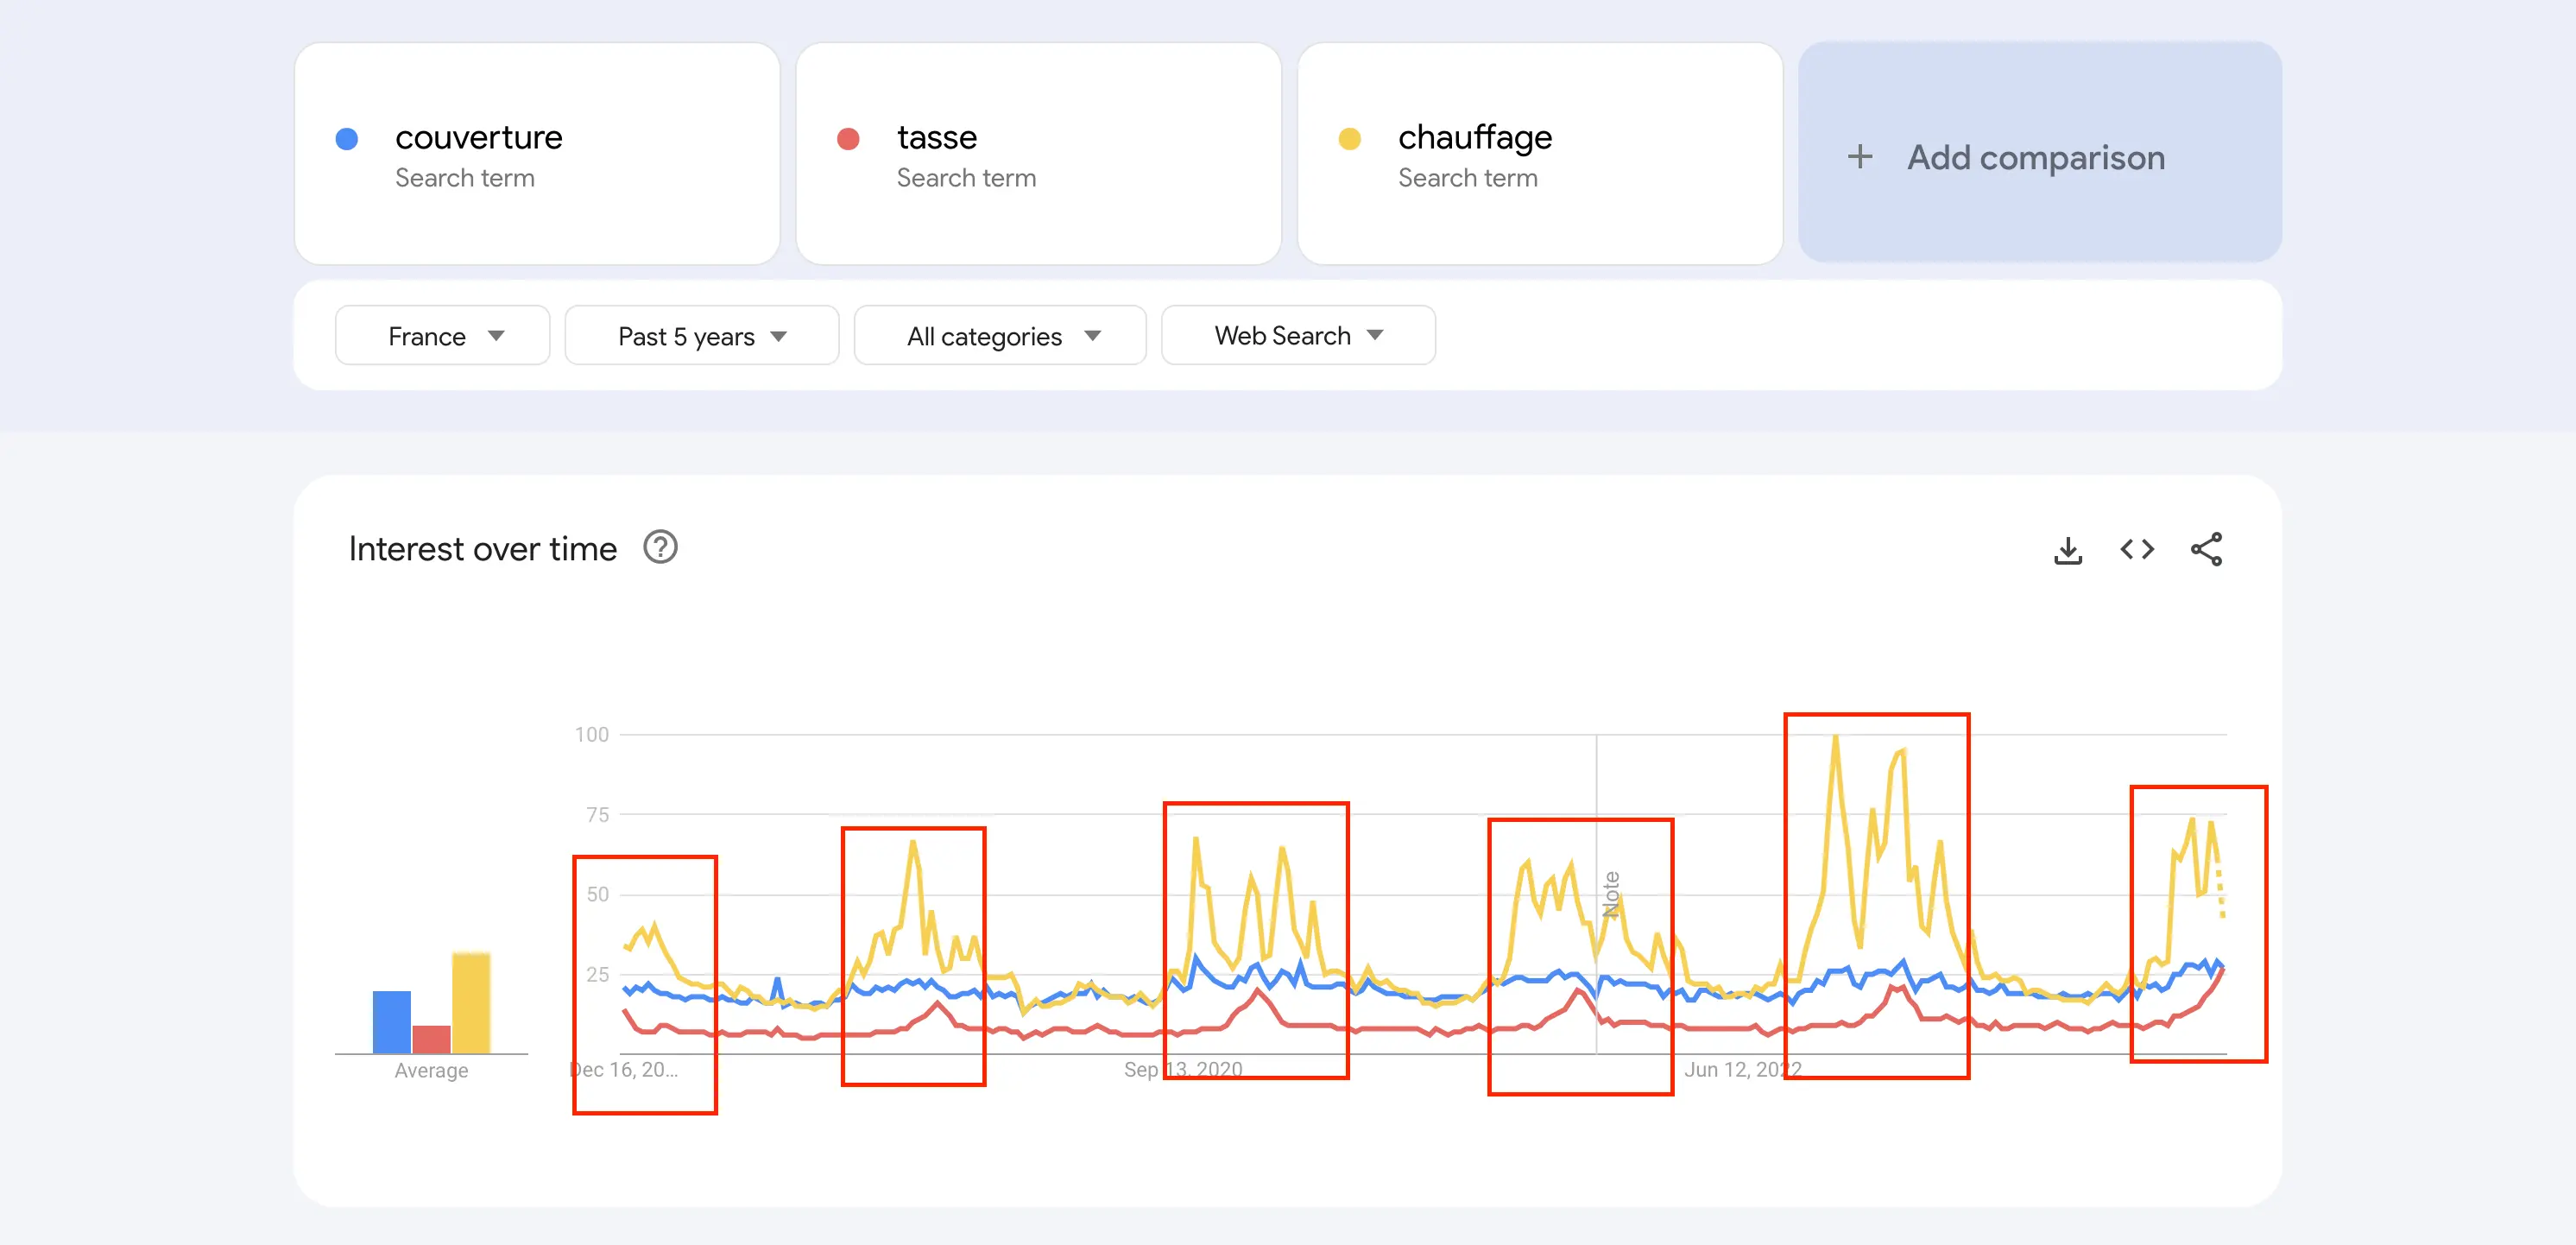Click the Add comparison button
The width and height of the screenshot is (2576, 1245).
pos(2040,153)
